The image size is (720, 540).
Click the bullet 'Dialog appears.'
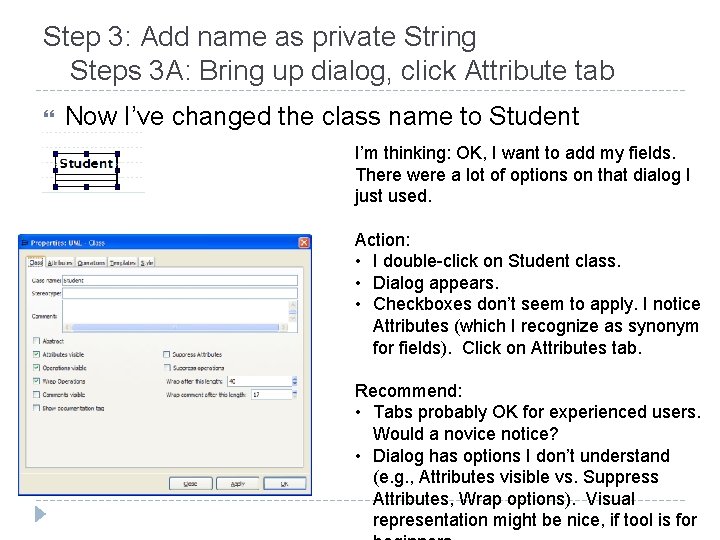[435, 283]
